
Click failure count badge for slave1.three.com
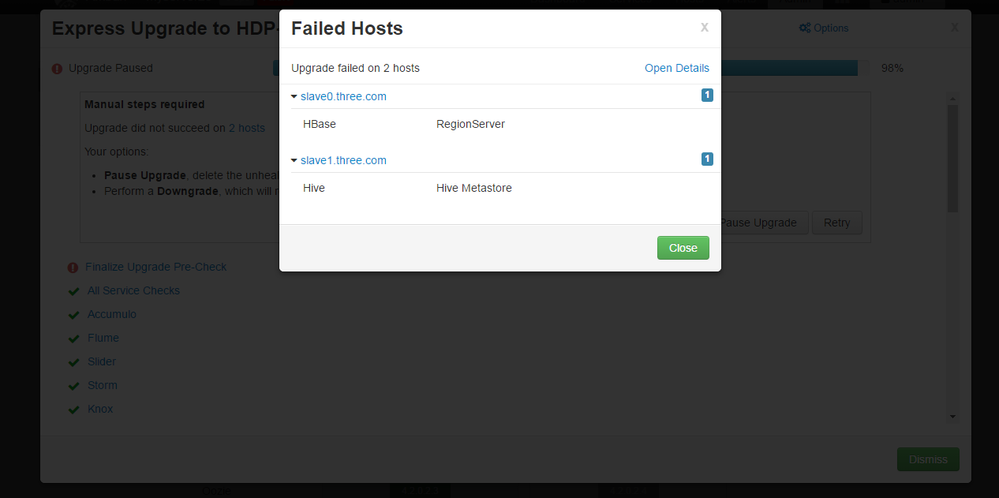coord(707,159)
